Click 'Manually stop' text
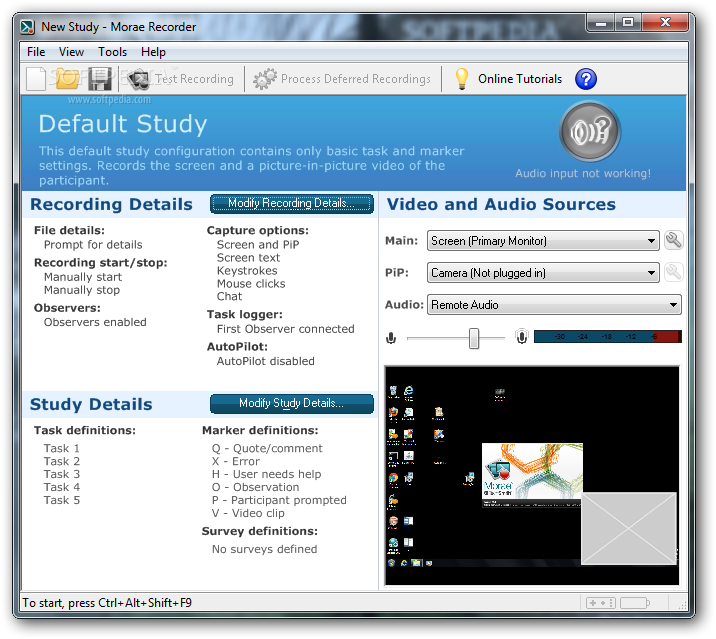This screenshot has width=716, height=639. pos(82,290)
